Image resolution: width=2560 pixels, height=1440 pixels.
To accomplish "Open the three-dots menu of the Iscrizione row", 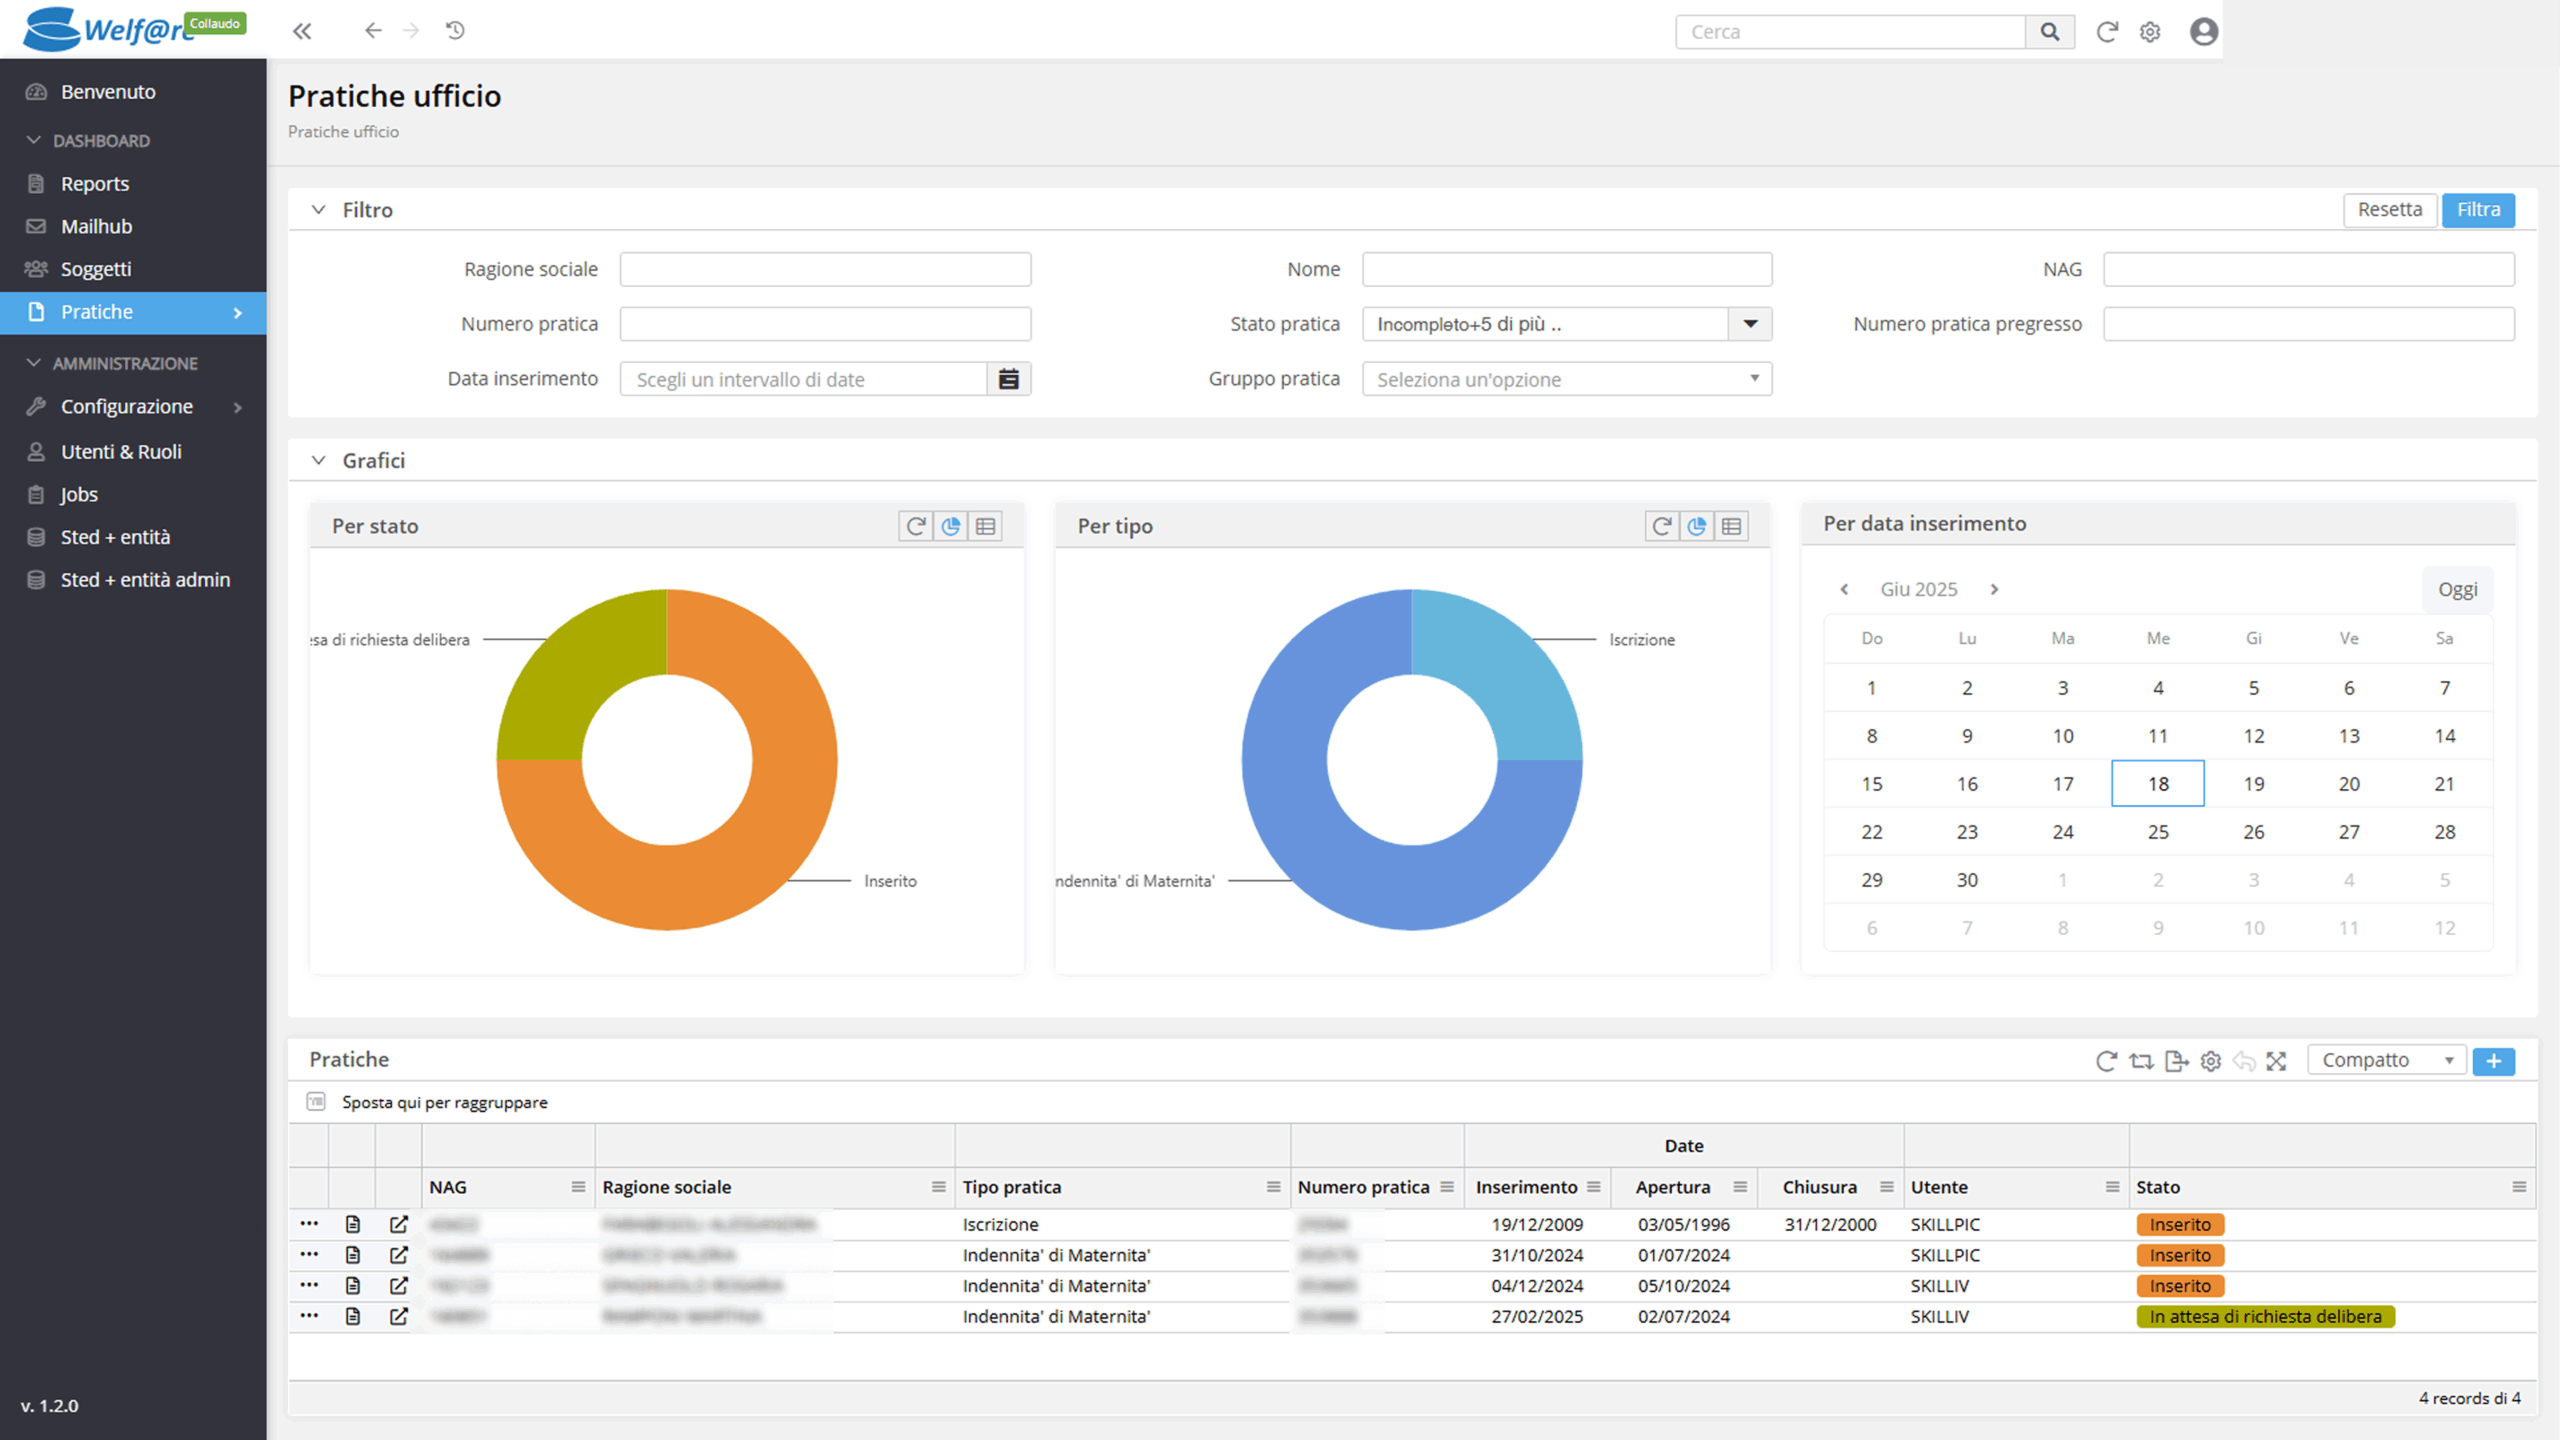I will 309,1223.
